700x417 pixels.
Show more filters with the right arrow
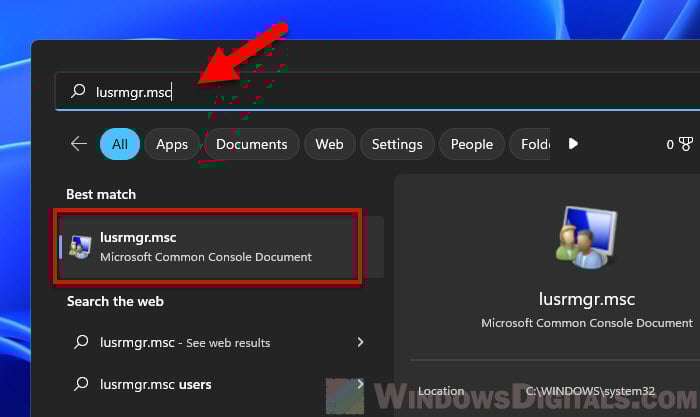coord(573,144)
